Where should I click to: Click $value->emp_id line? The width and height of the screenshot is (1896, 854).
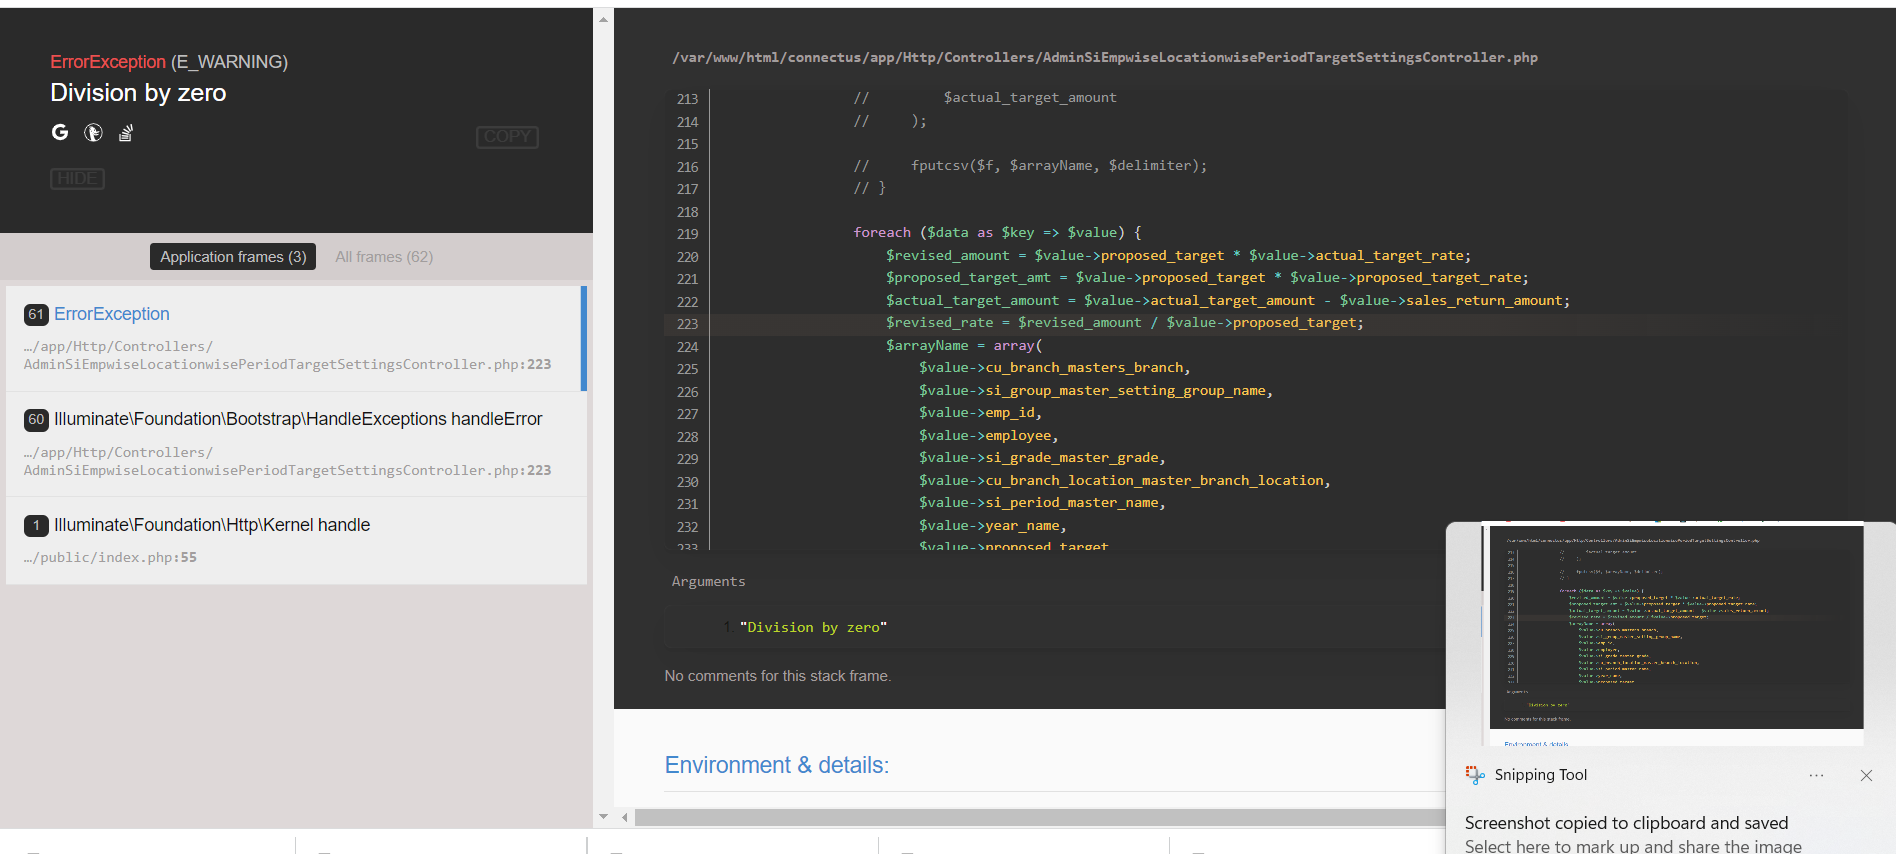[x=981, y=413]
